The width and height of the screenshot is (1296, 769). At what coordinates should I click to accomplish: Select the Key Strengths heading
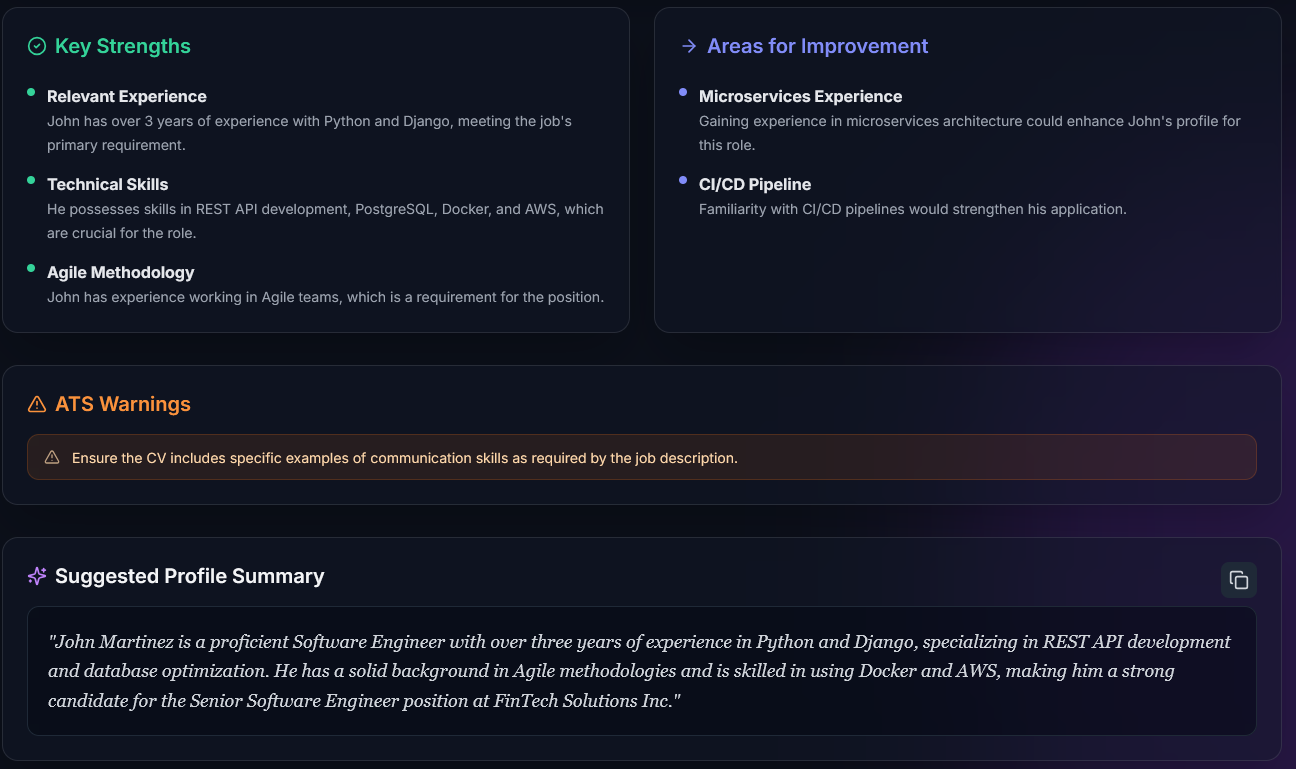pos(123,46)
